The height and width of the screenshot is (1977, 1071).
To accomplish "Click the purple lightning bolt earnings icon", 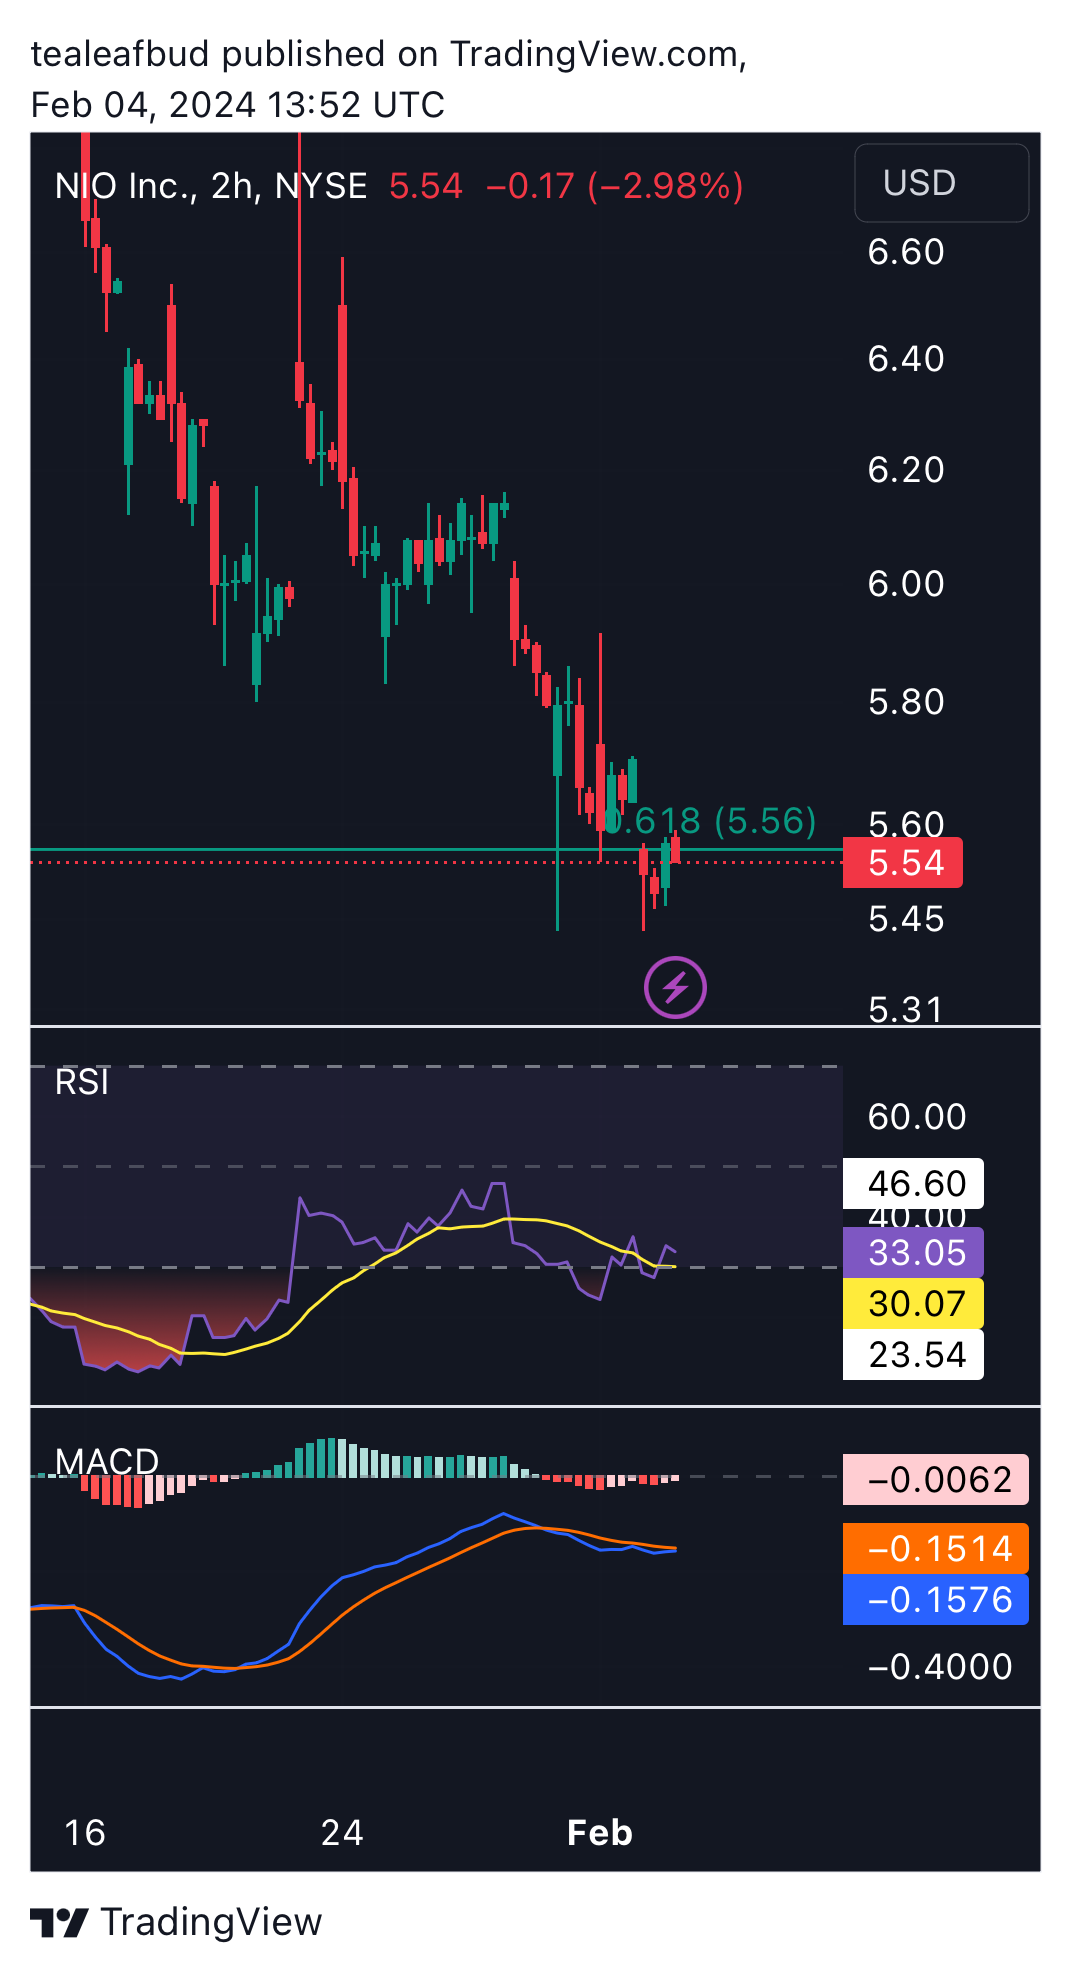I will tap(675, 988).
